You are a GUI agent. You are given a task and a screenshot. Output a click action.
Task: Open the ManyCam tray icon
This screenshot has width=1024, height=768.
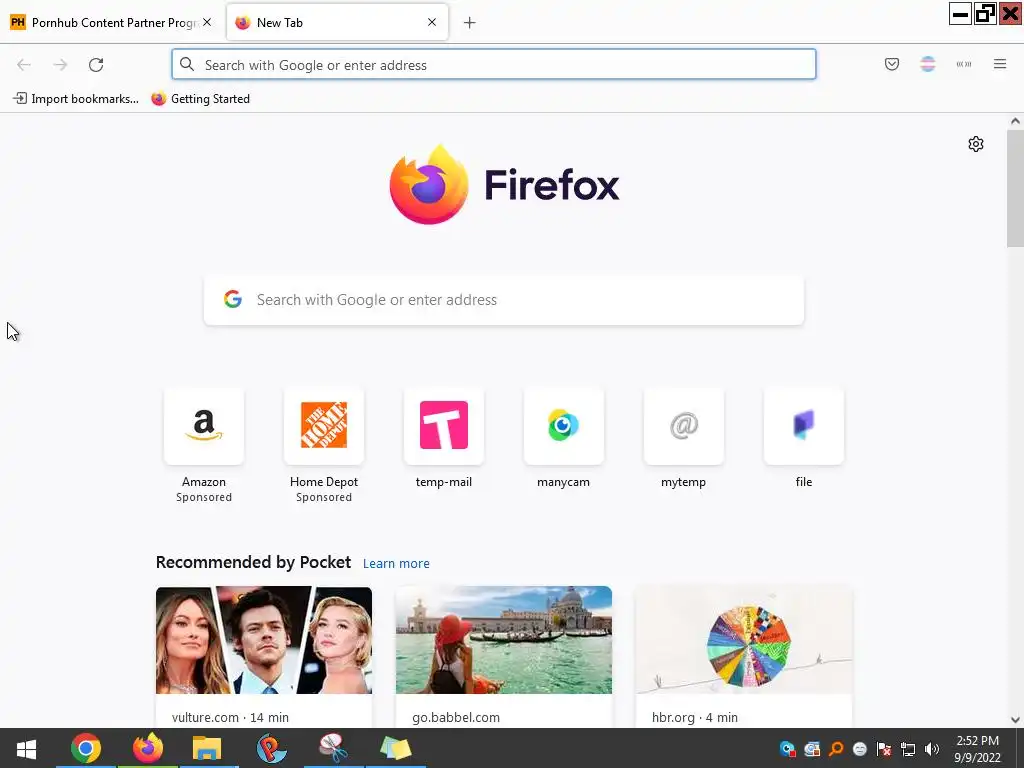pos(787,749)
